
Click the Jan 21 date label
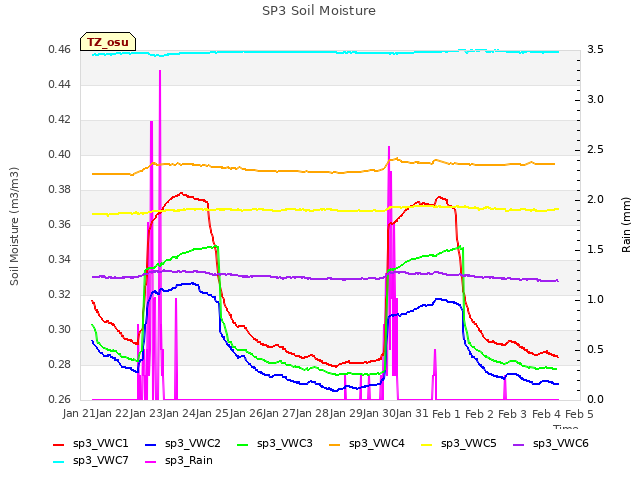(79, 414)
